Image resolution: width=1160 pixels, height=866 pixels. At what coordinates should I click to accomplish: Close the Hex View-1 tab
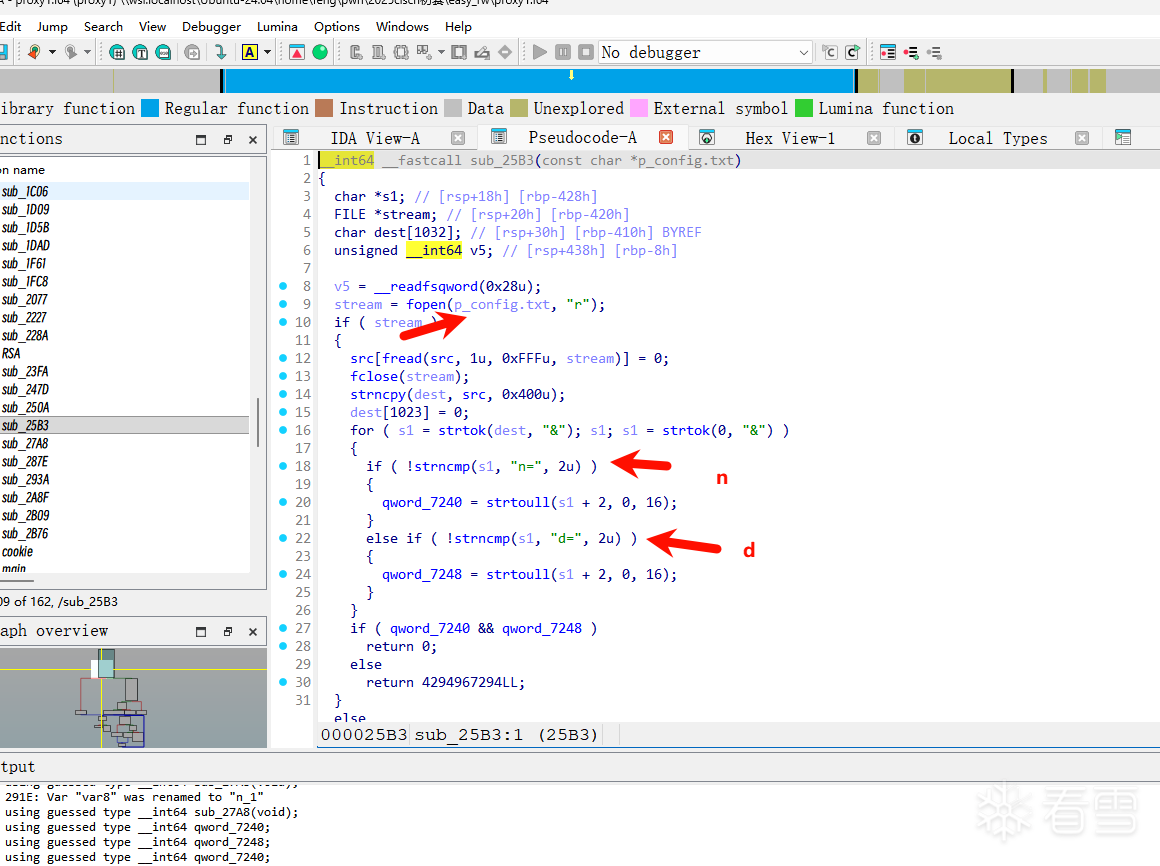874,138
